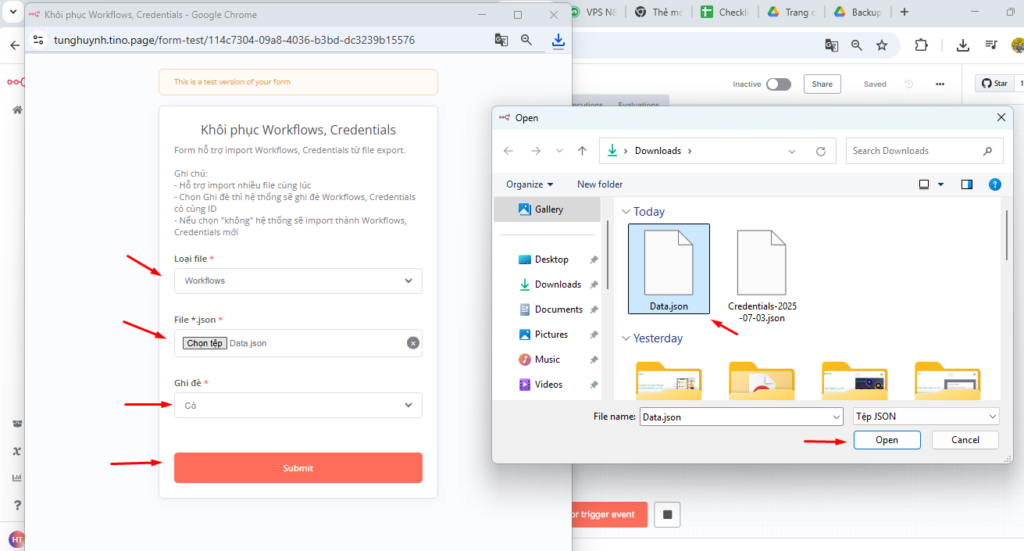The image size is (1024, 551).
Task: Select Desktop in Open dialog sidebar
Action: [x=551, y=260]
